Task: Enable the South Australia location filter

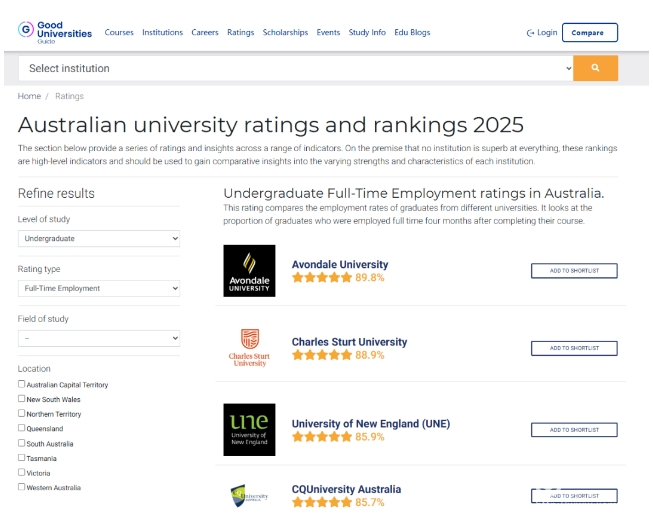Action: [x=21, y=443]
